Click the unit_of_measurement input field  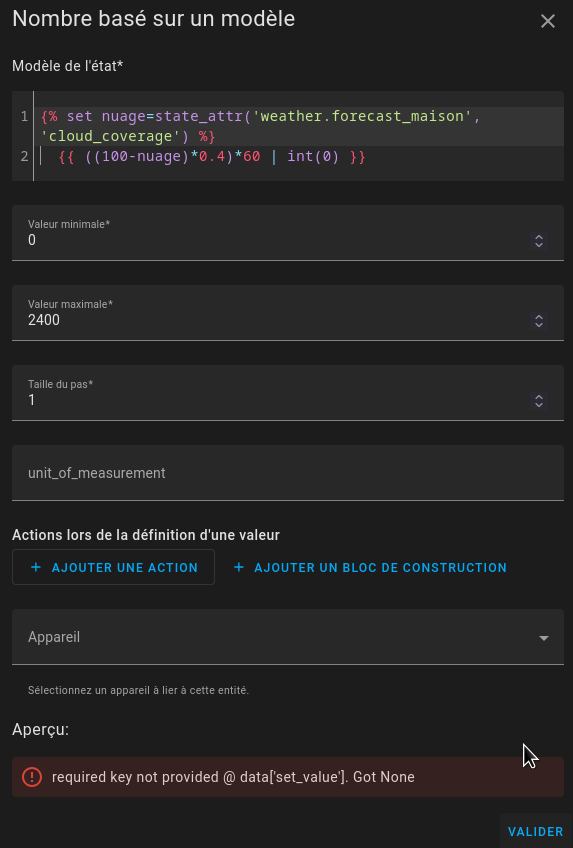pyautogui.click(x=288, y=473)
